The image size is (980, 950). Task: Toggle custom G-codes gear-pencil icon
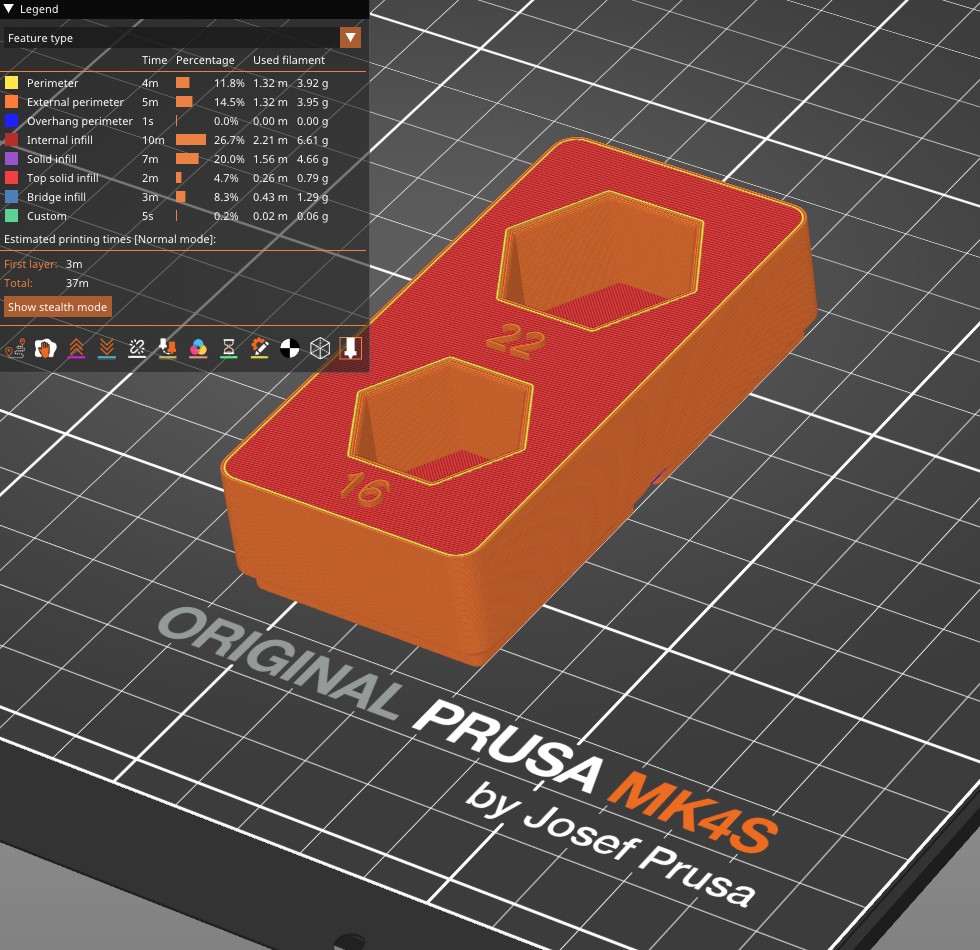pyautogui.click(x=259, y=348)
